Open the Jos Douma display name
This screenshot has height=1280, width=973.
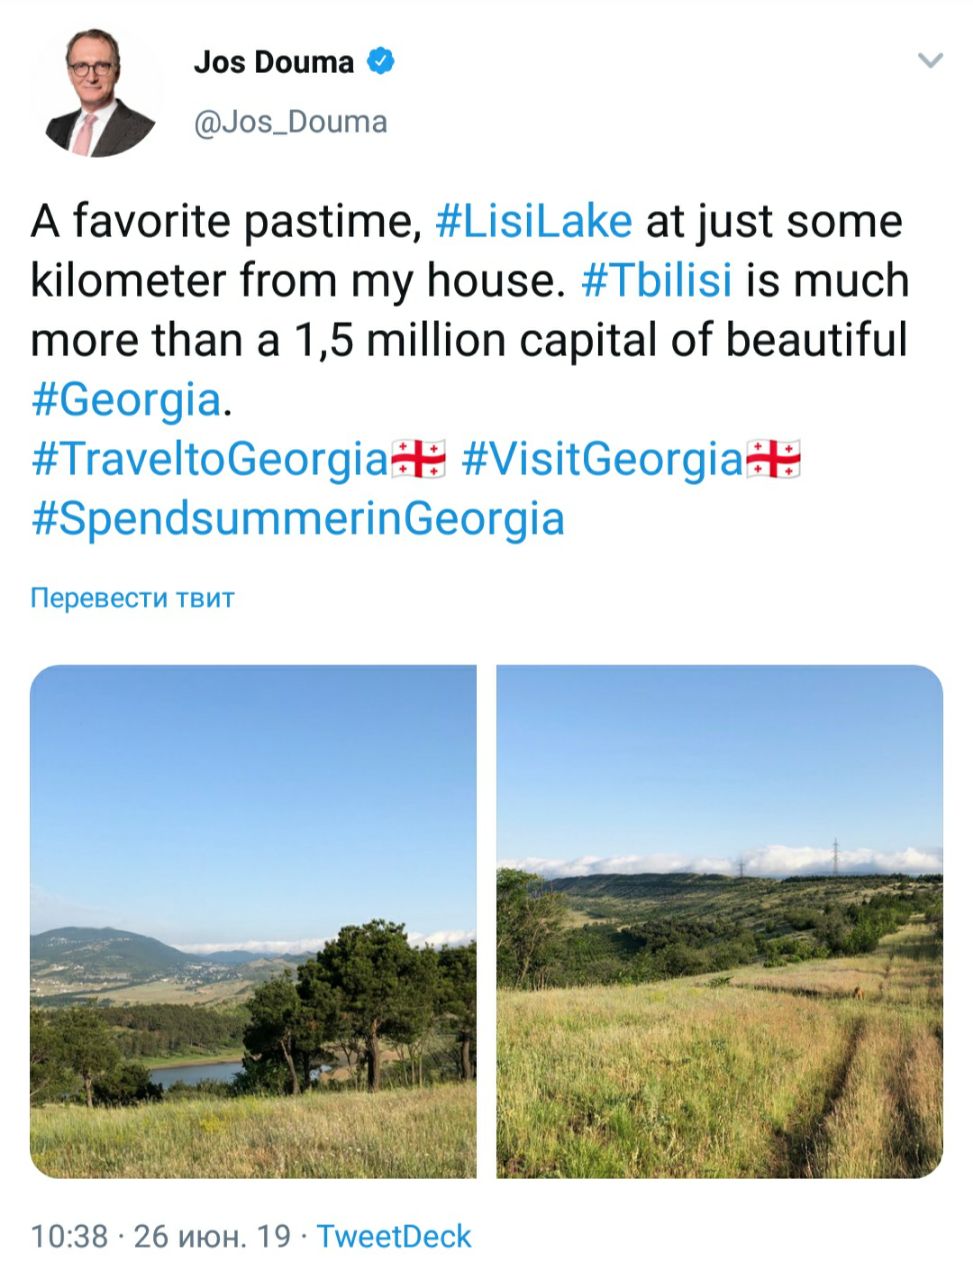pos(273,62)
